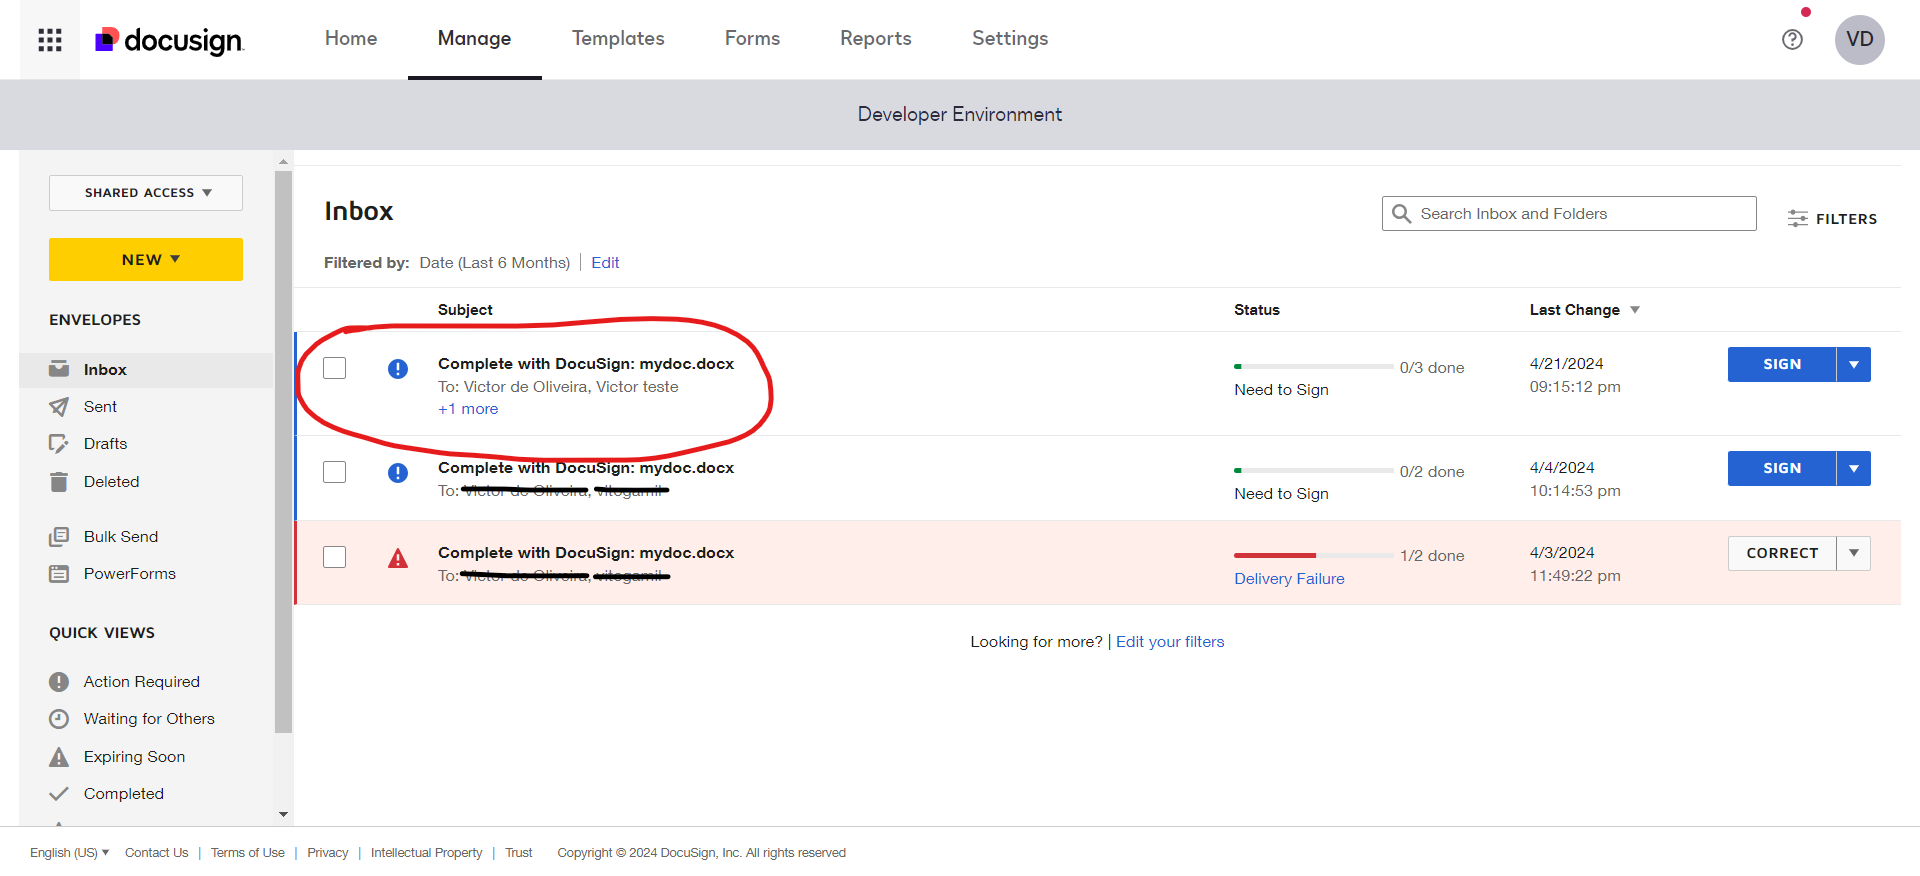This screenshot has height=876, width=1920.
Task: Click the Edit filter link
Action: pos(605,263)
